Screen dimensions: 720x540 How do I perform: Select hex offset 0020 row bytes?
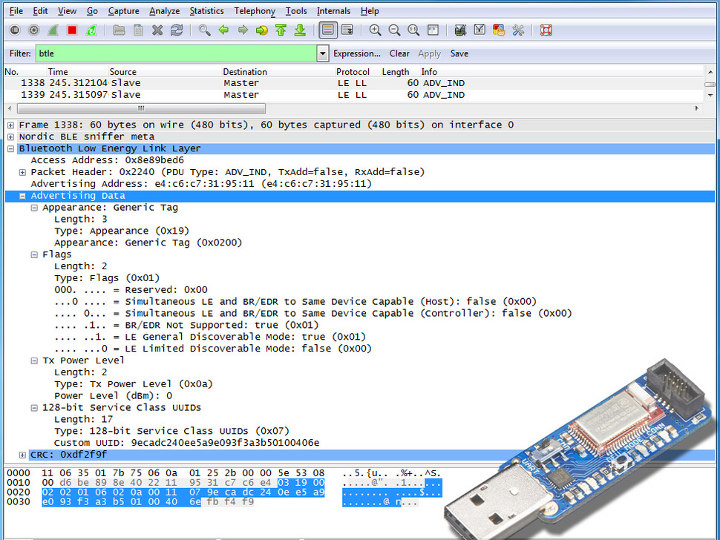tap(183, 492)
